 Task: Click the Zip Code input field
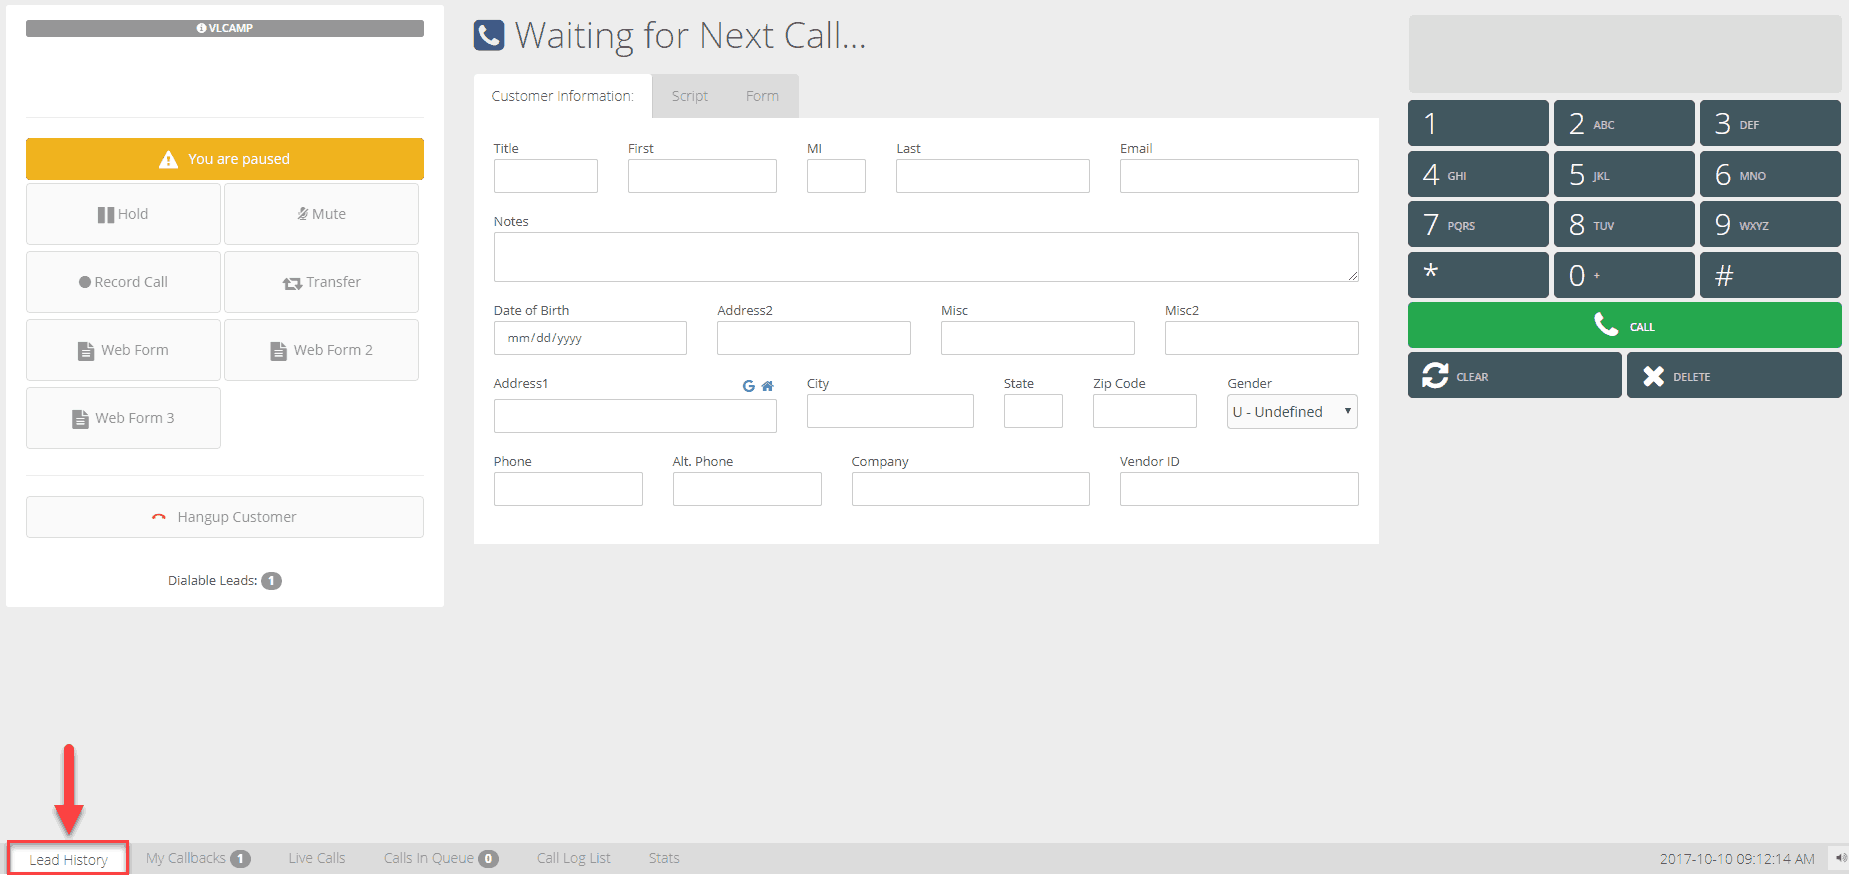[x=1145, y=411]
